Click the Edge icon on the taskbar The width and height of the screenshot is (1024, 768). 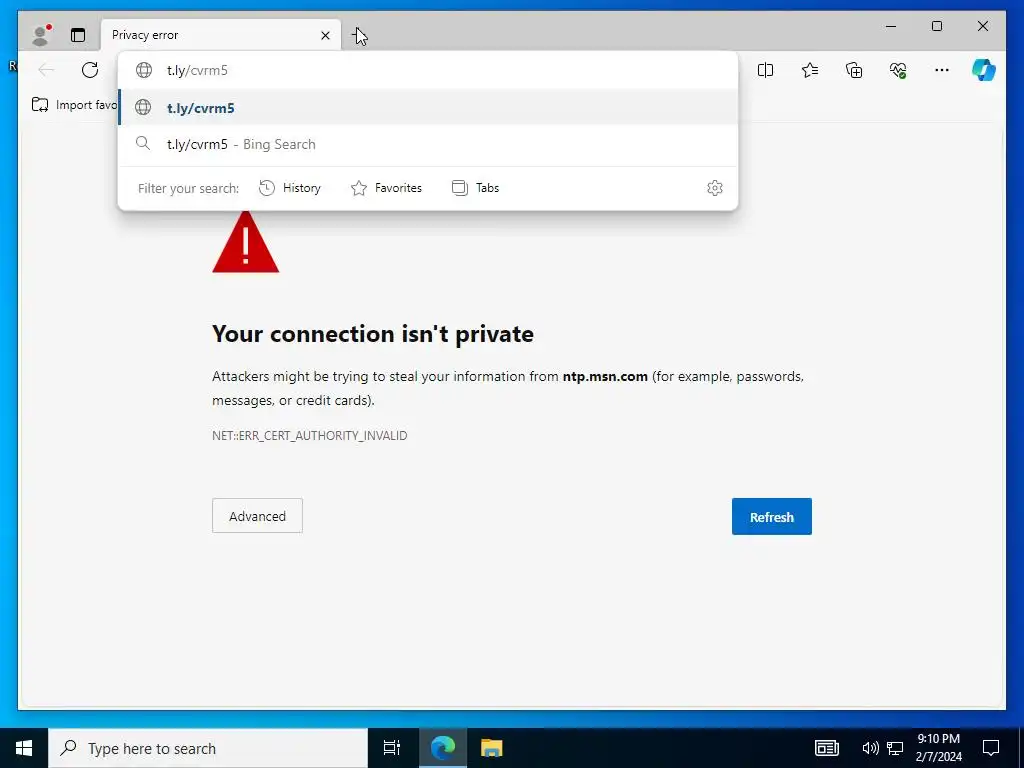pyautogui.click(x=443, y=748)
